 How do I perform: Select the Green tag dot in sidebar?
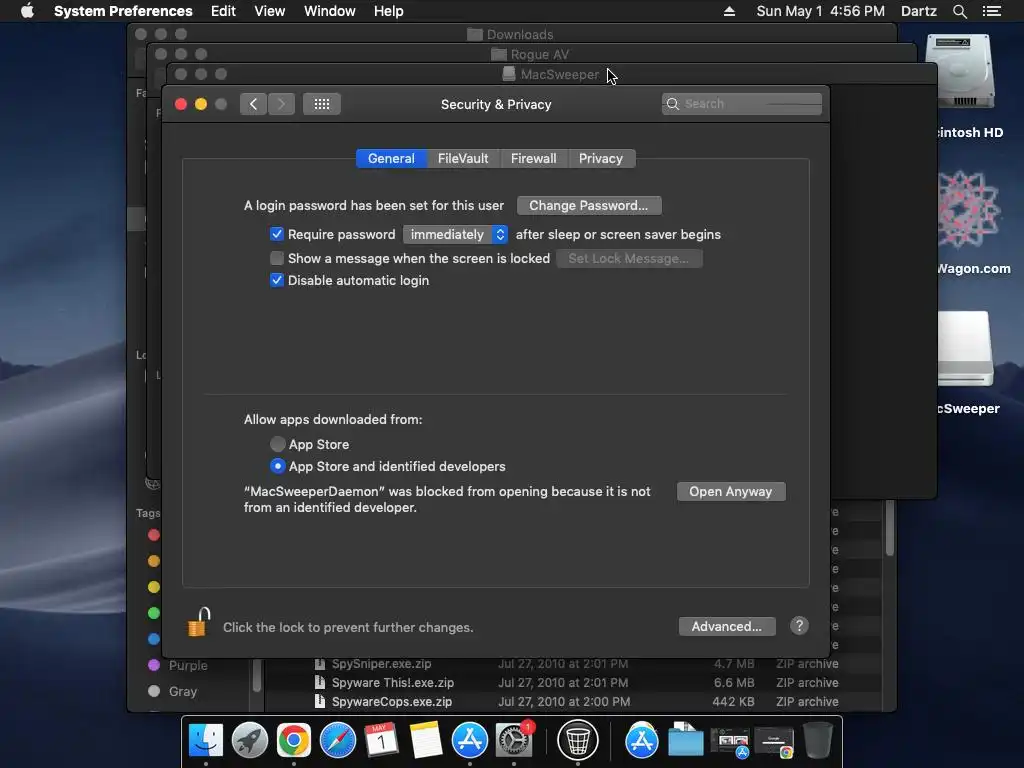(x=153, y=613)
